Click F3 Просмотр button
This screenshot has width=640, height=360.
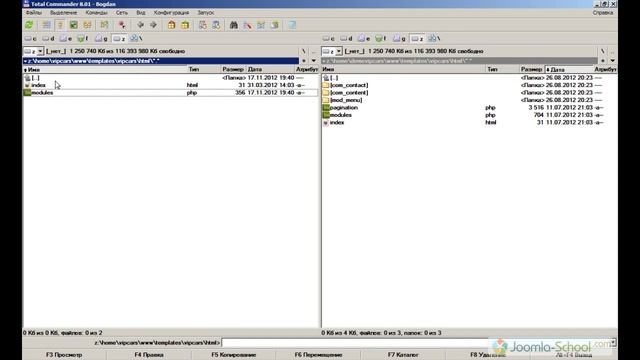click(64, 355)
